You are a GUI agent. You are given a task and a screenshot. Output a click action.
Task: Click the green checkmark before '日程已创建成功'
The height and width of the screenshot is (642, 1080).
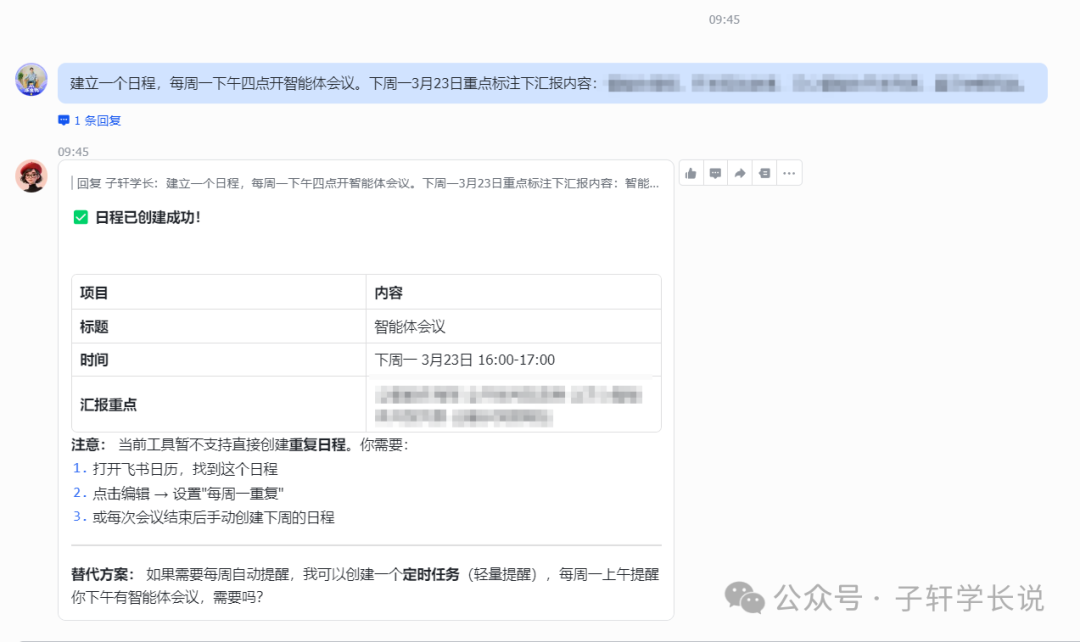pyautogui.click(x=81, y=218)
